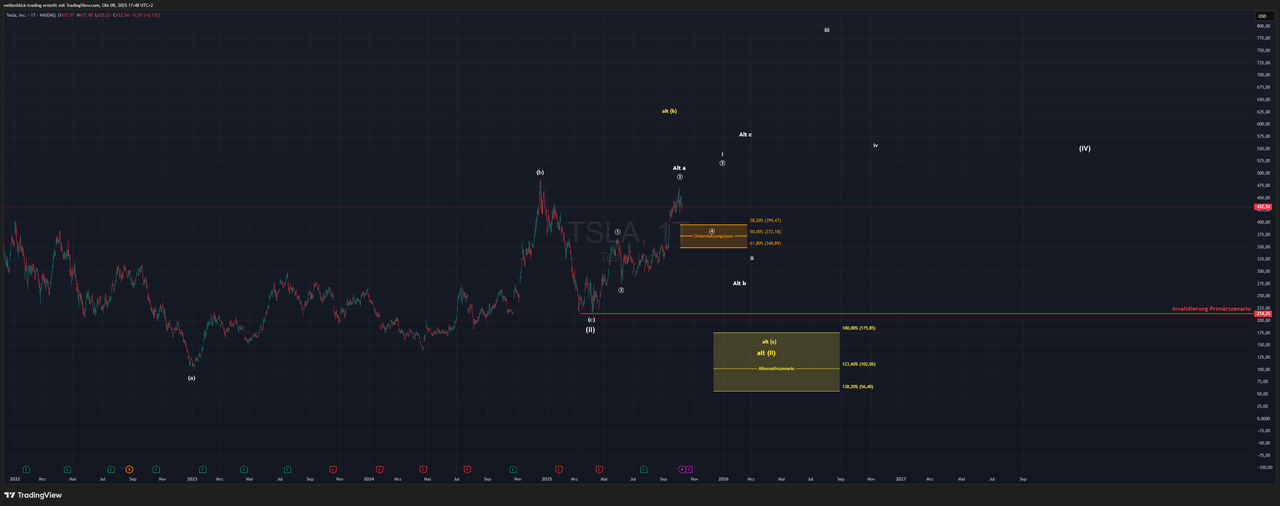Select the yellow 'alt (b)' wave label
The width and height of the screenshot is (1280, 506).
pyautogui.click(x=669, y=111)
